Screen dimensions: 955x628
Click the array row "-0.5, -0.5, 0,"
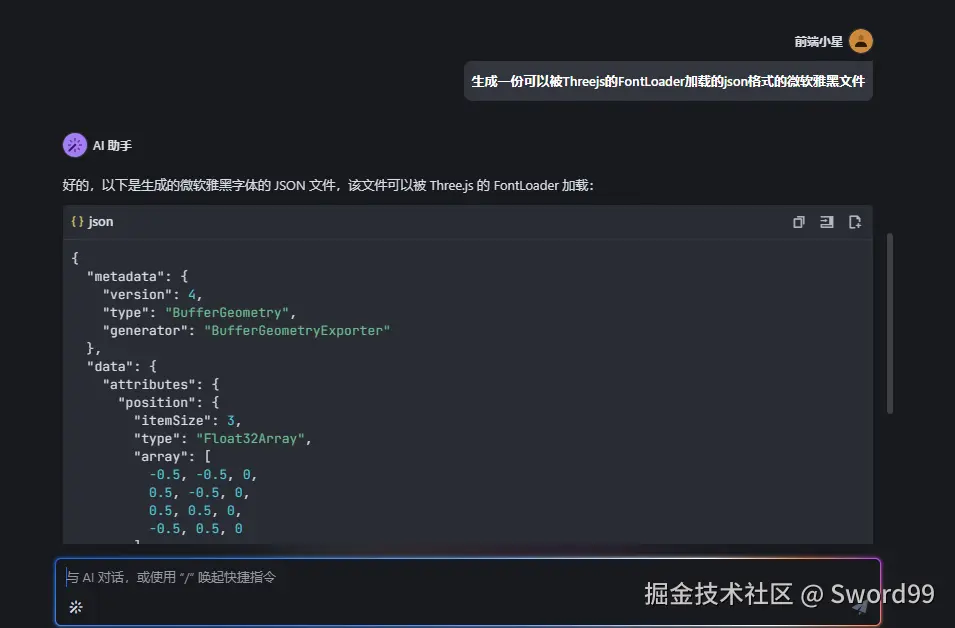(203, 475)
